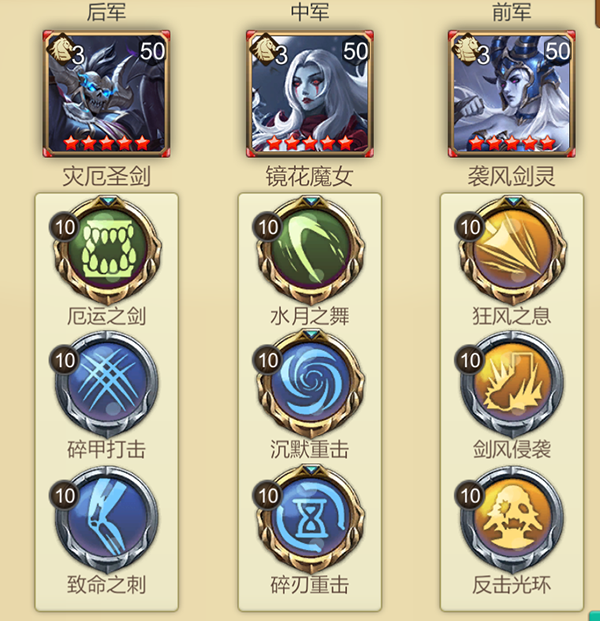Select the 厄运之剑 skill icon
600x621 pixels.
108,250
